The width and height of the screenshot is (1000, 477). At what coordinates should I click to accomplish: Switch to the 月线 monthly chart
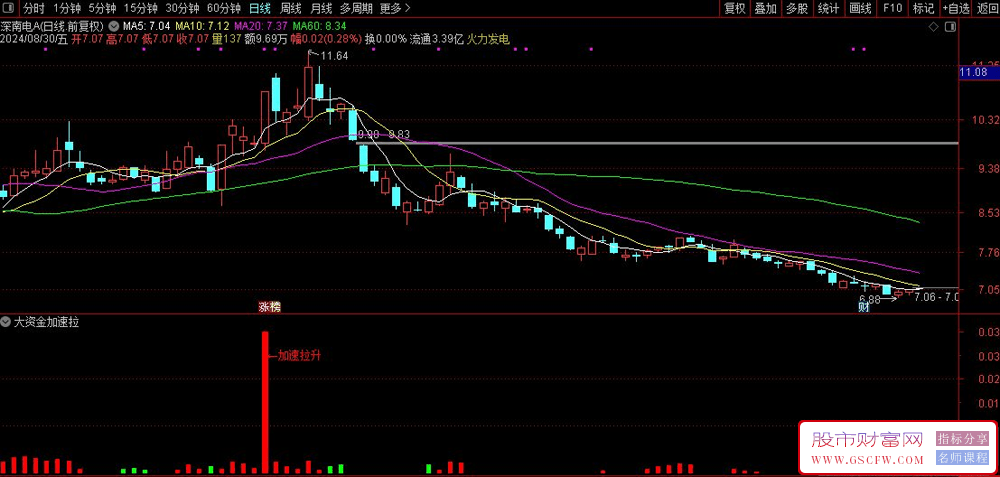[x=321, y=8]
